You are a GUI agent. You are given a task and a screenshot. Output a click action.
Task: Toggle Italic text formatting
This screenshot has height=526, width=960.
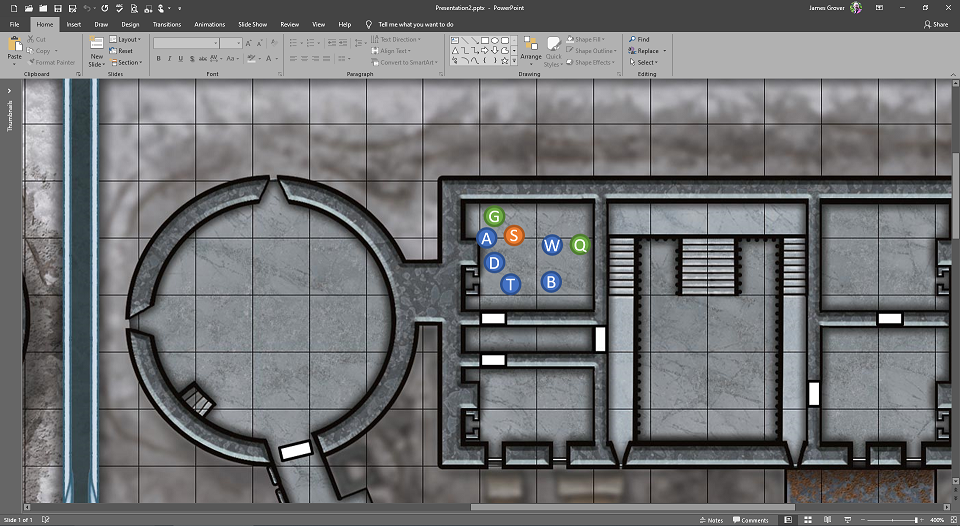(x=170, y=59)
